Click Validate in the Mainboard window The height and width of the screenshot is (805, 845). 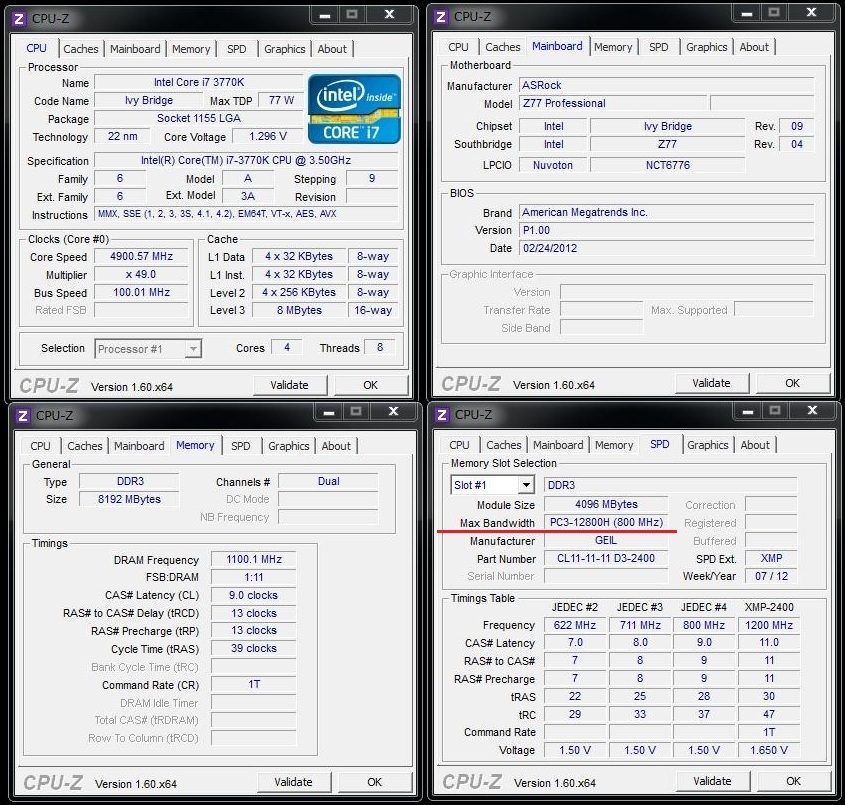711,383
